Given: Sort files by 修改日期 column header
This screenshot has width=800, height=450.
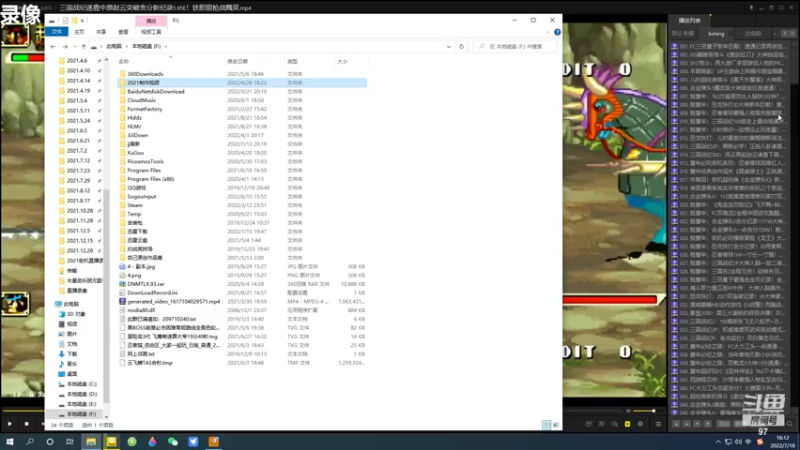Looking at the screenshot, I should pyautogui.click(x=237, y=61).
